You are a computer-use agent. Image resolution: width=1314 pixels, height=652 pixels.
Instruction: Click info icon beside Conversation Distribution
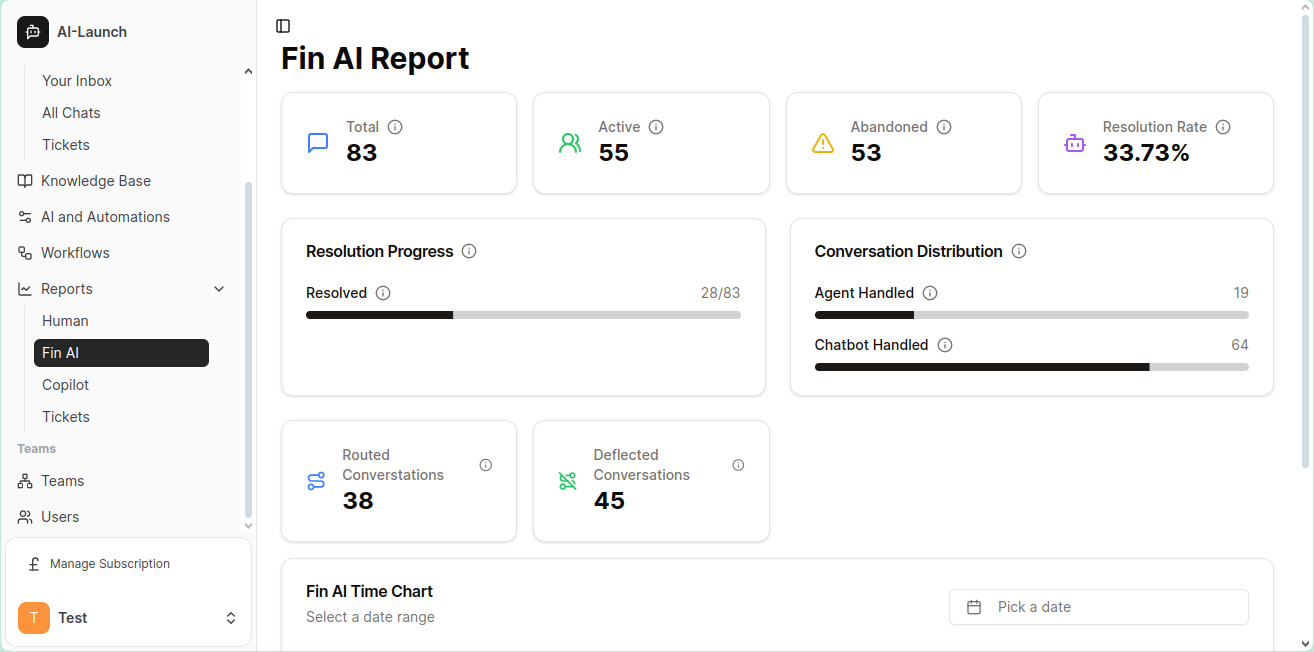click(1019, 251)
